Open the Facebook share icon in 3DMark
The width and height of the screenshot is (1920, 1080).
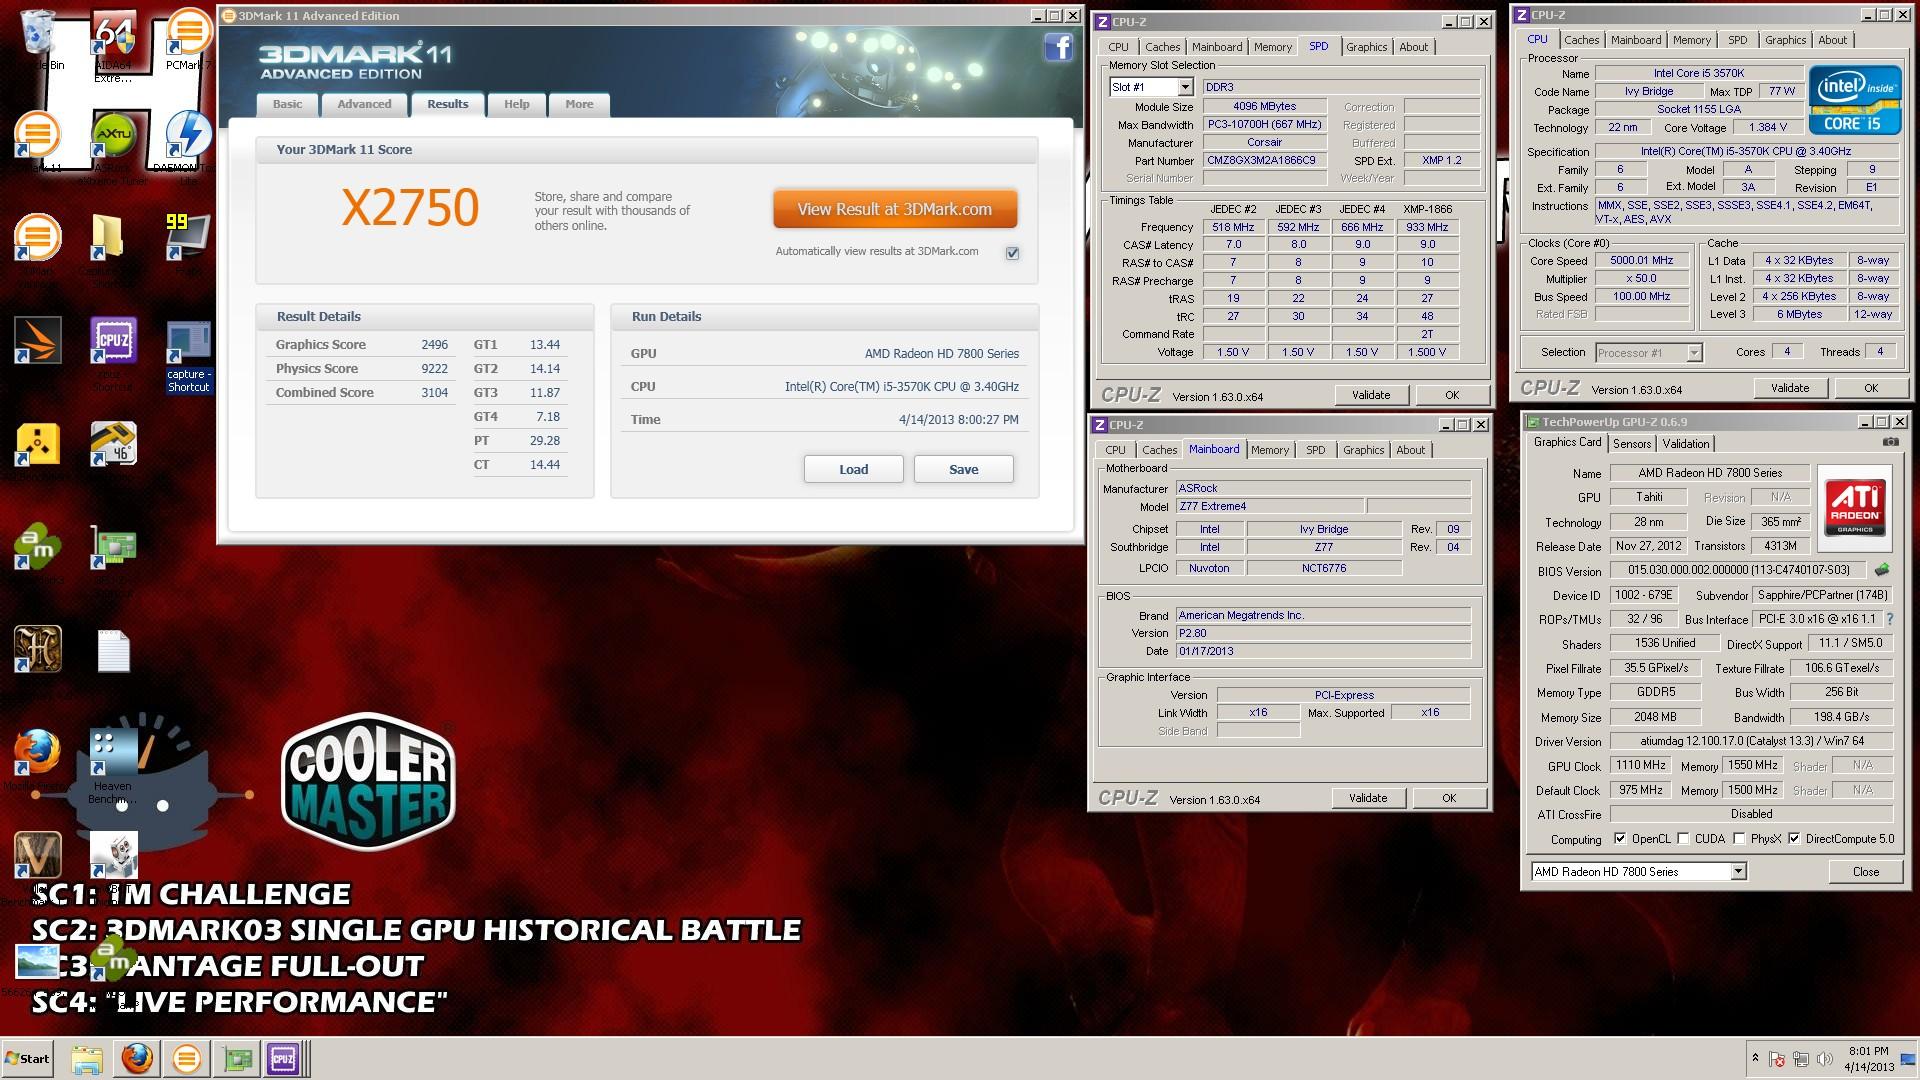coord(1058,47)
